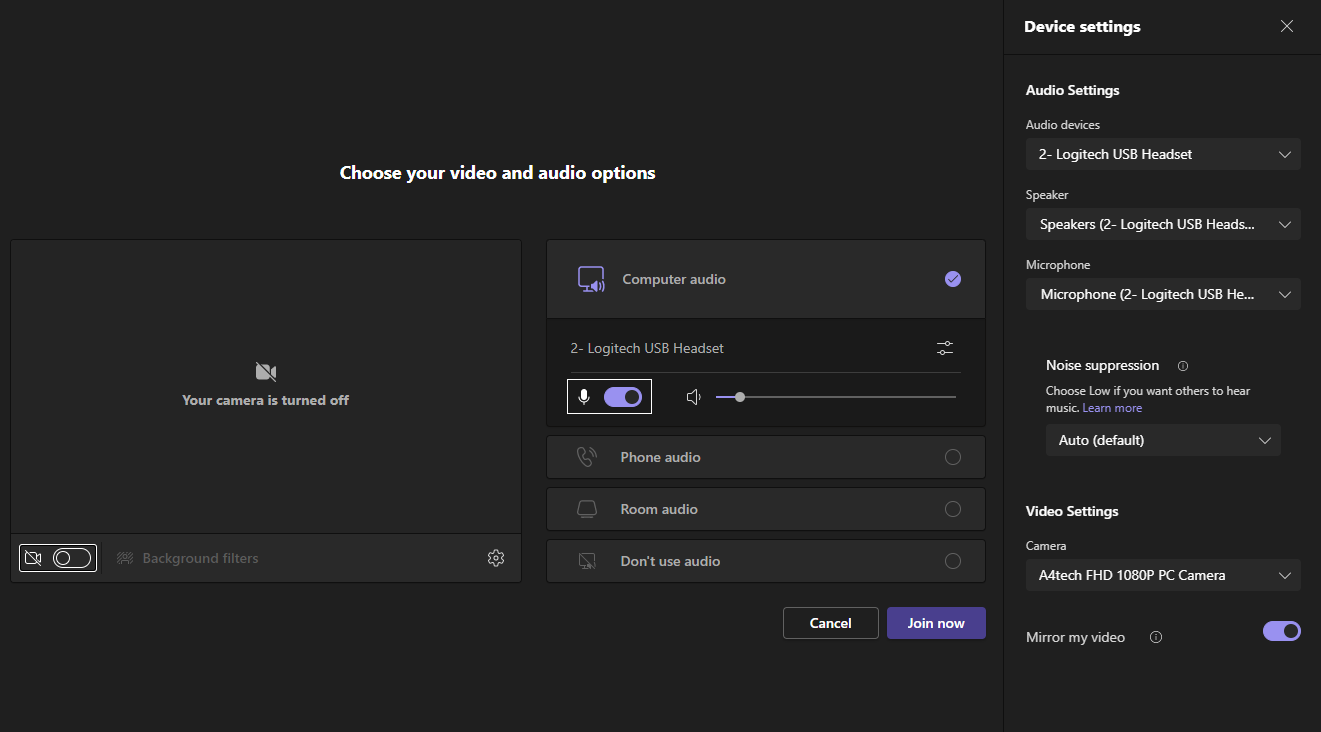
Task: Click the Background filters icon
Action: tap(125, 558)
